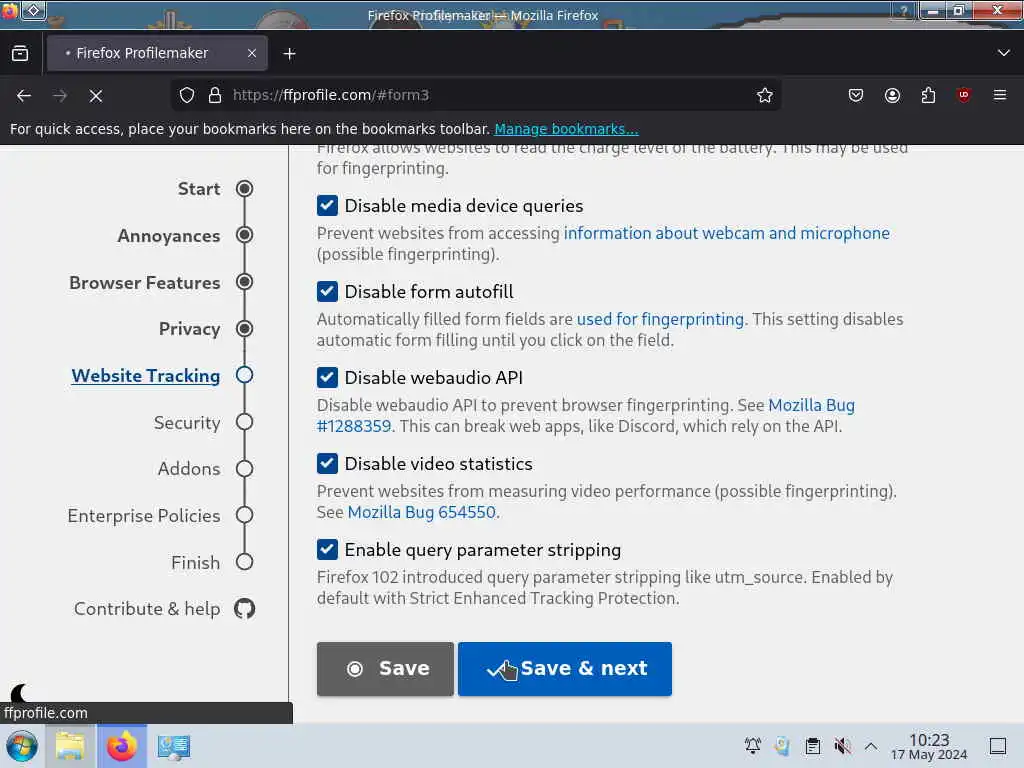This screenshot has height=768, width=1024.
Task: Select the Finish step circle marker
Action: point(245,562)
